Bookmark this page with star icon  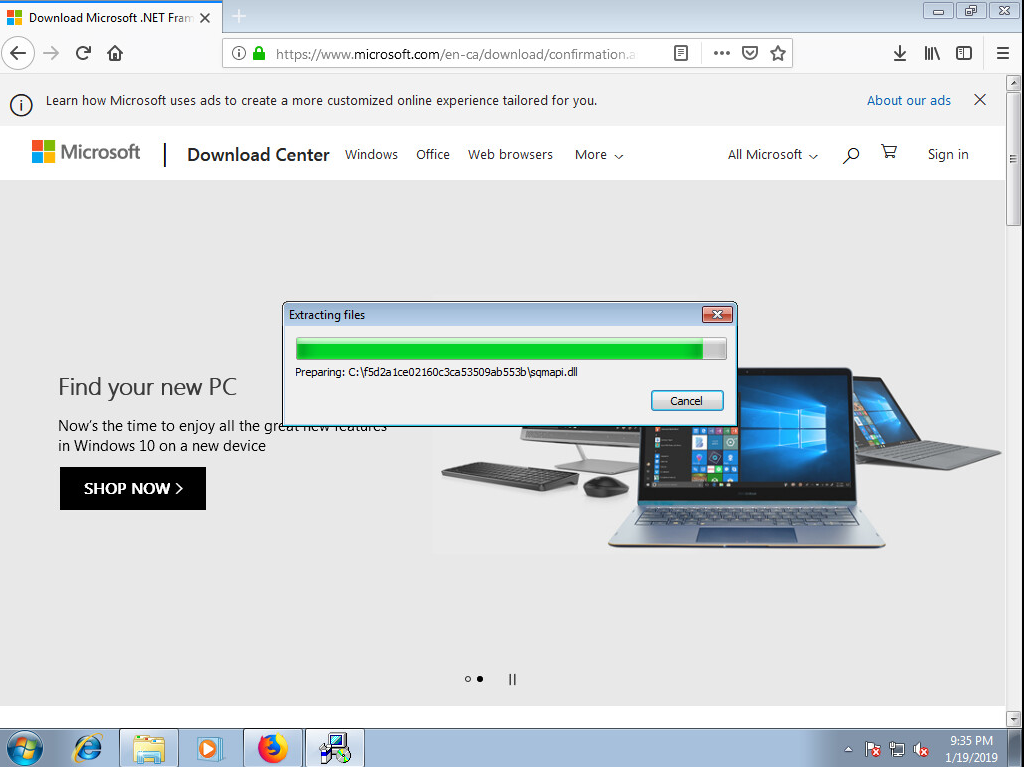point(777,54)
